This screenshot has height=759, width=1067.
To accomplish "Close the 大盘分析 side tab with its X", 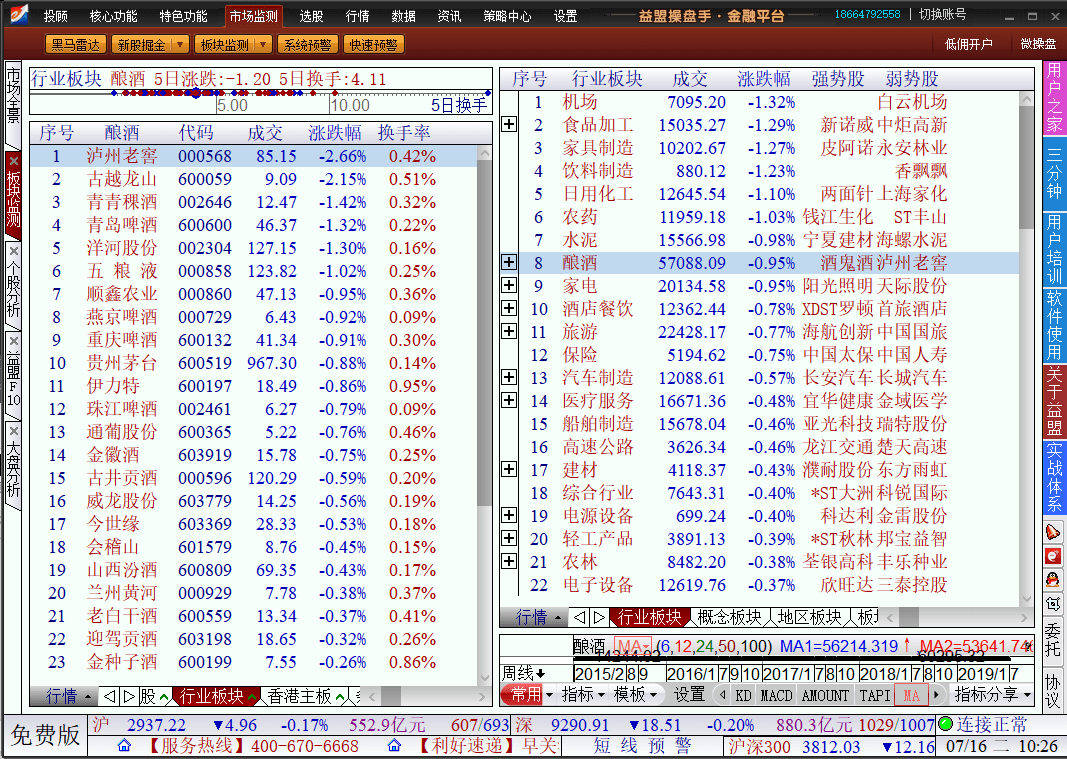I will coord(14,431).
